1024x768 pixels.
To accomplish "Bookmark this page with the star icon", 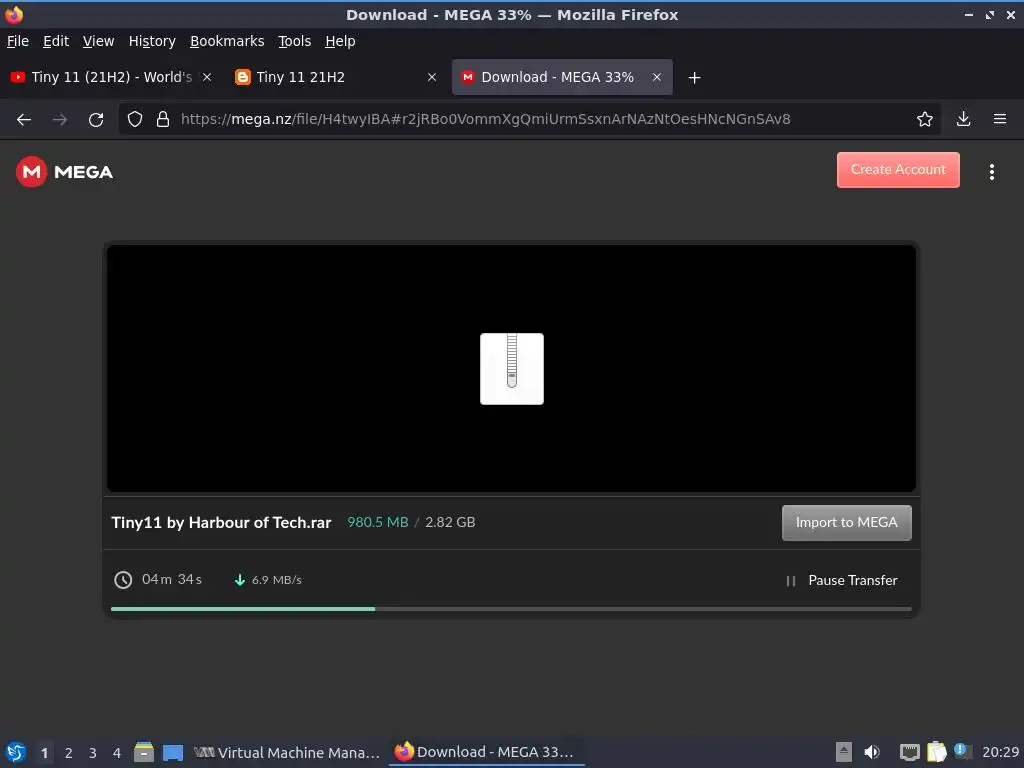I will [x=924, y=119].
